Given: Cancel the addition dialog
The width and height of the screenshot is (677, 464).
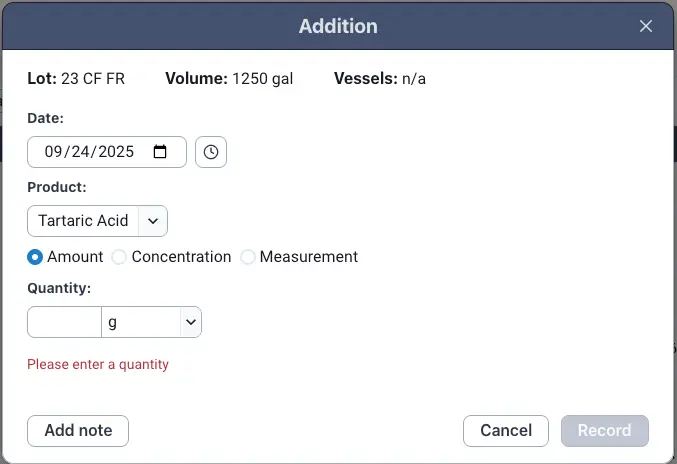Looking at the screenshot, I should (506, 431).
